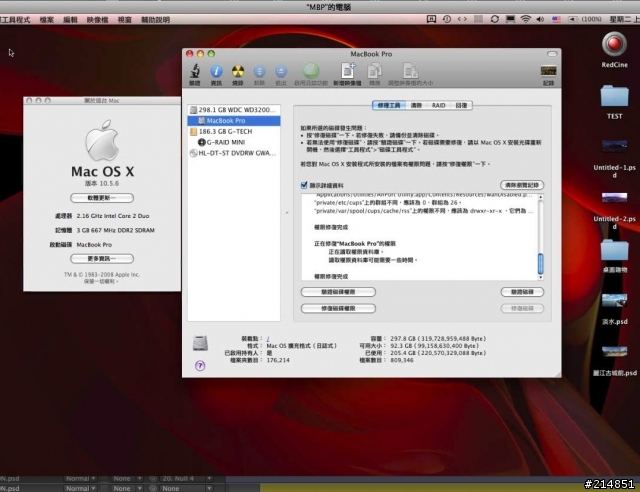
Task: Click 更多資訊 (More Info) in About This Mac
Action: point(102,258)
